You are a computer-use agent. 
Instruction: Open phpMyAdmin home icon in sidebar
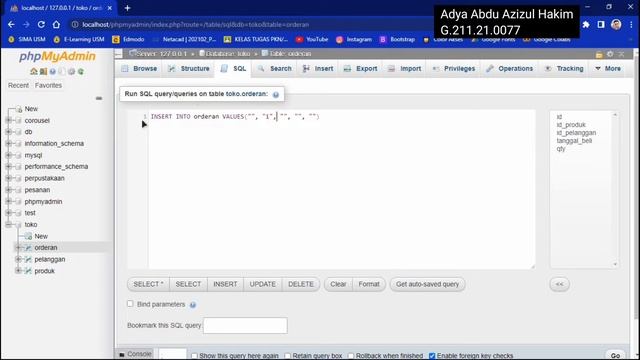33,71
